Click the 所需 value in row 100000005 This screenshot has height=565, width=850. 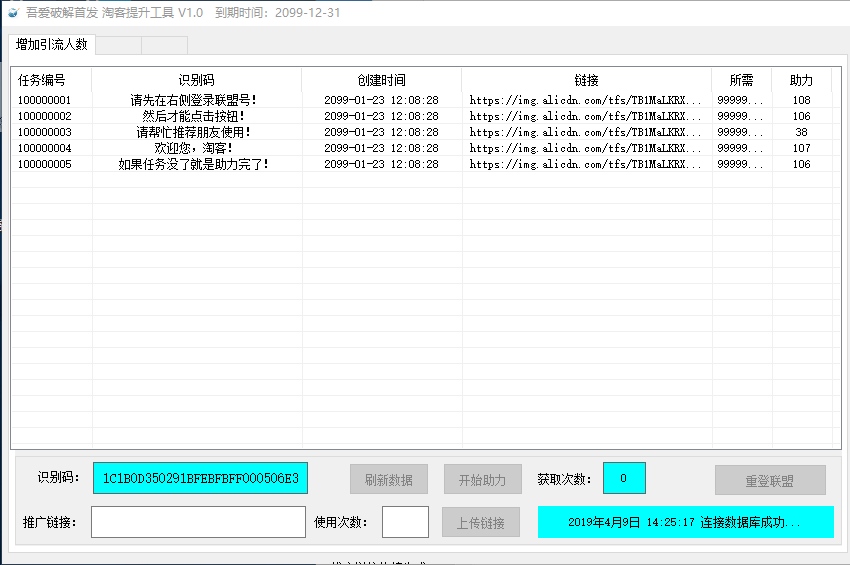pos(739,164)
